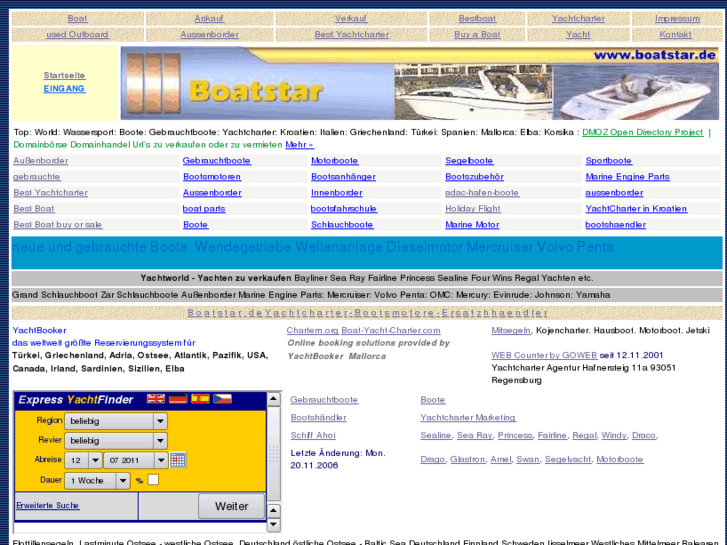727x545 pixels.
Task: Open Yachtcharter Marketing link
Action: pos(468,417)
